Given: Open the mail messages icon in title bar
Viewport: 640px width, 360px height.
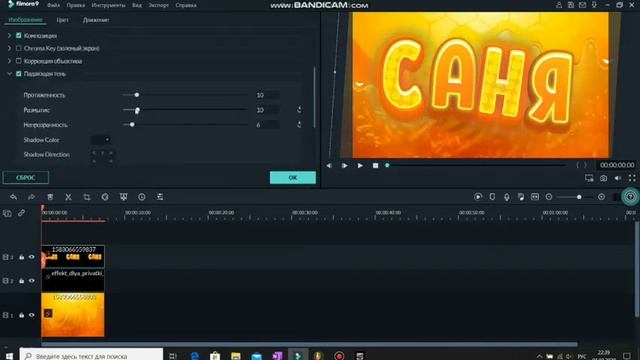Looking at the screenshot, I should tap(582, 5).
